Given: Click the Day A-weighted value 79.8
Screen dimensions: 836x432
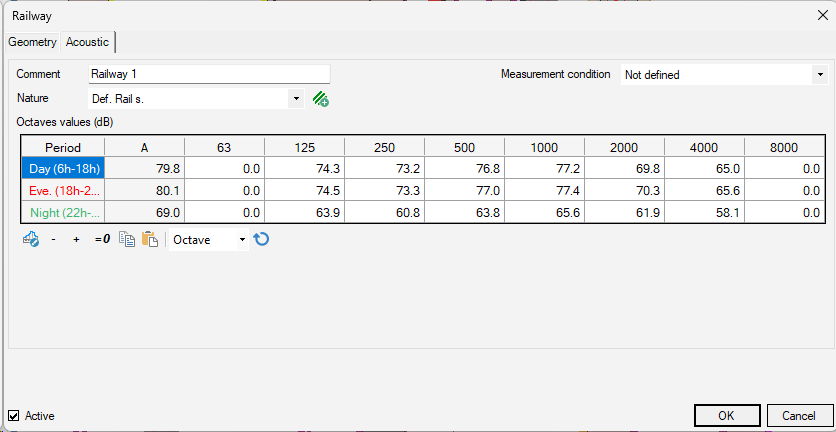Looking at the screenshot, I should tap(144, 169).
